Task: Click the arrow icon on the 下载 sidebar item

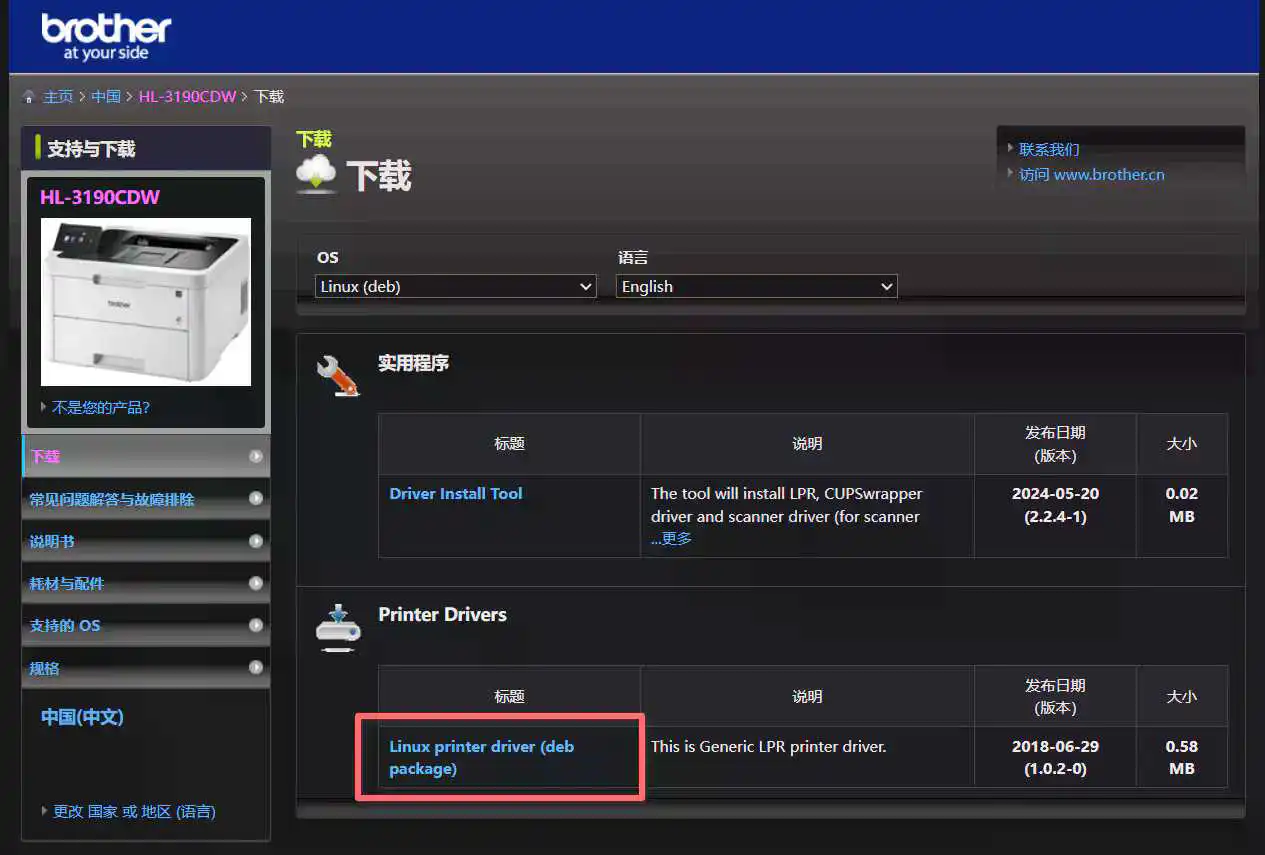Action: pyautogui.click(x=256, y=456)
